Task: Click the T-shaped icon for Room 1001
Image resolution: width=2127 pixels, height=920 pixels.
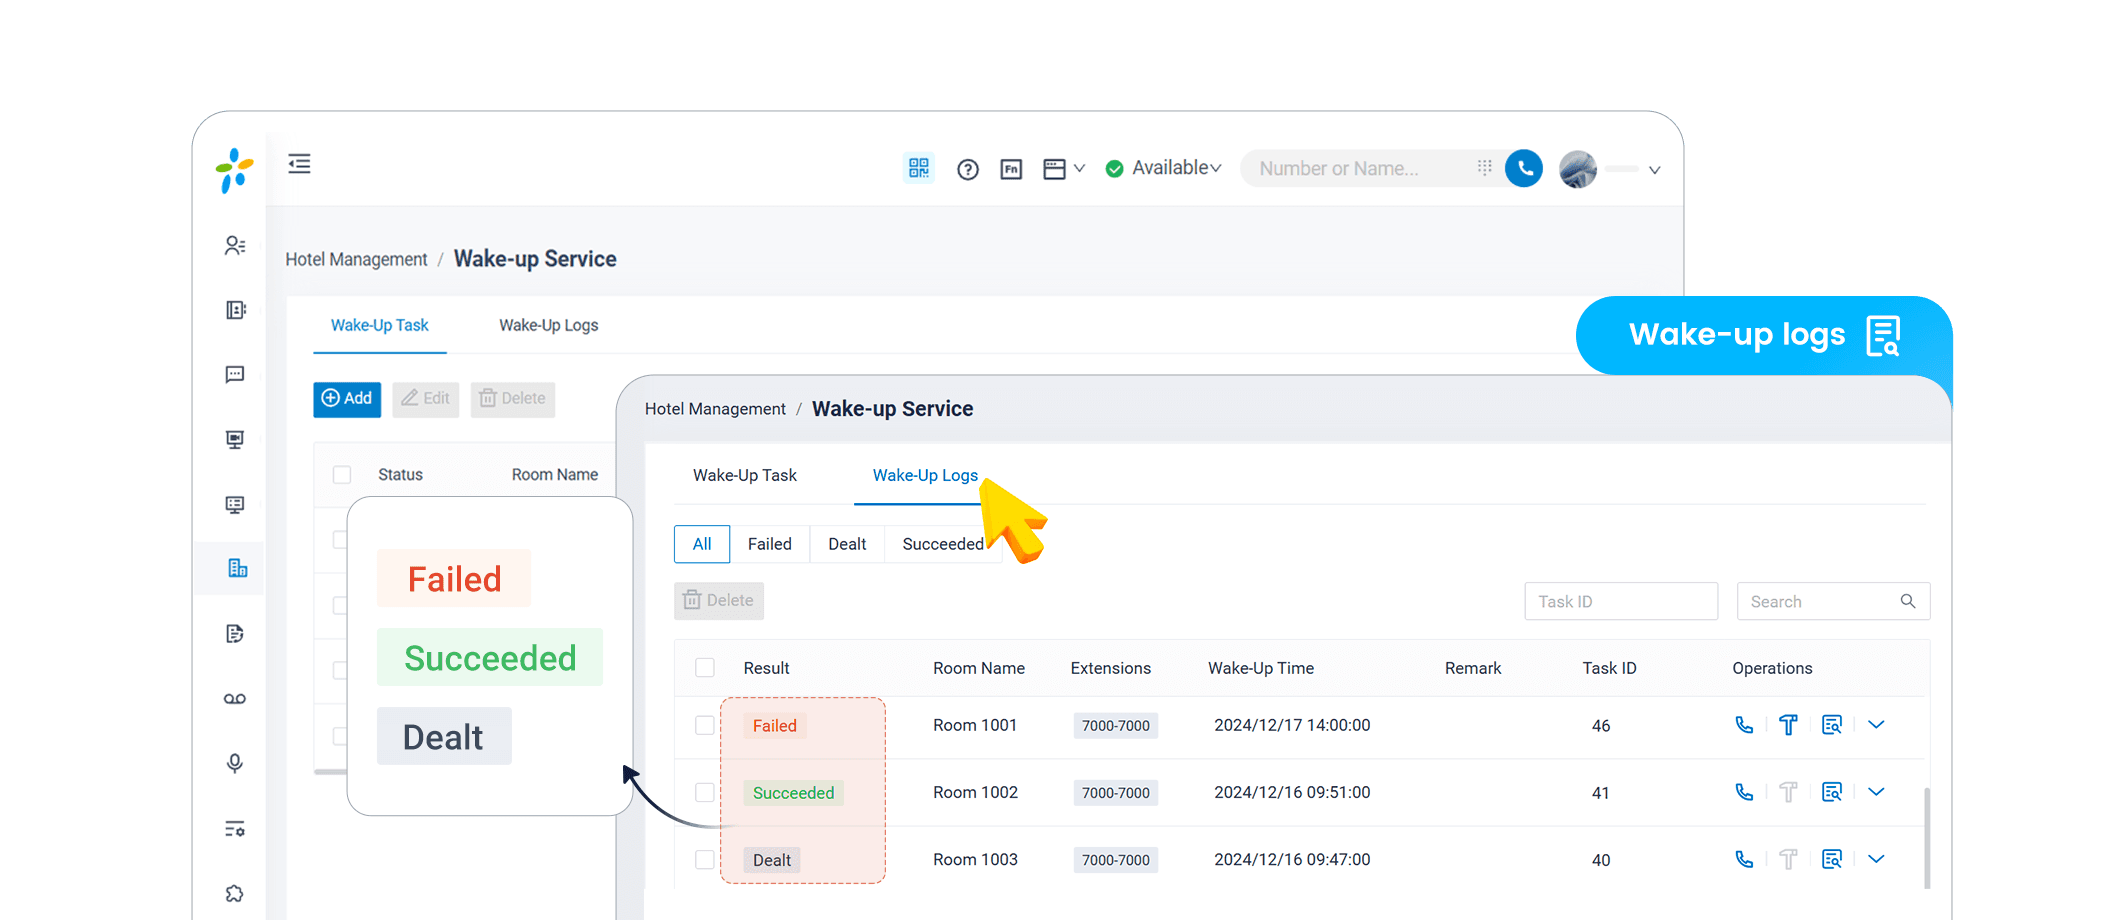Action: point(1788,725)
